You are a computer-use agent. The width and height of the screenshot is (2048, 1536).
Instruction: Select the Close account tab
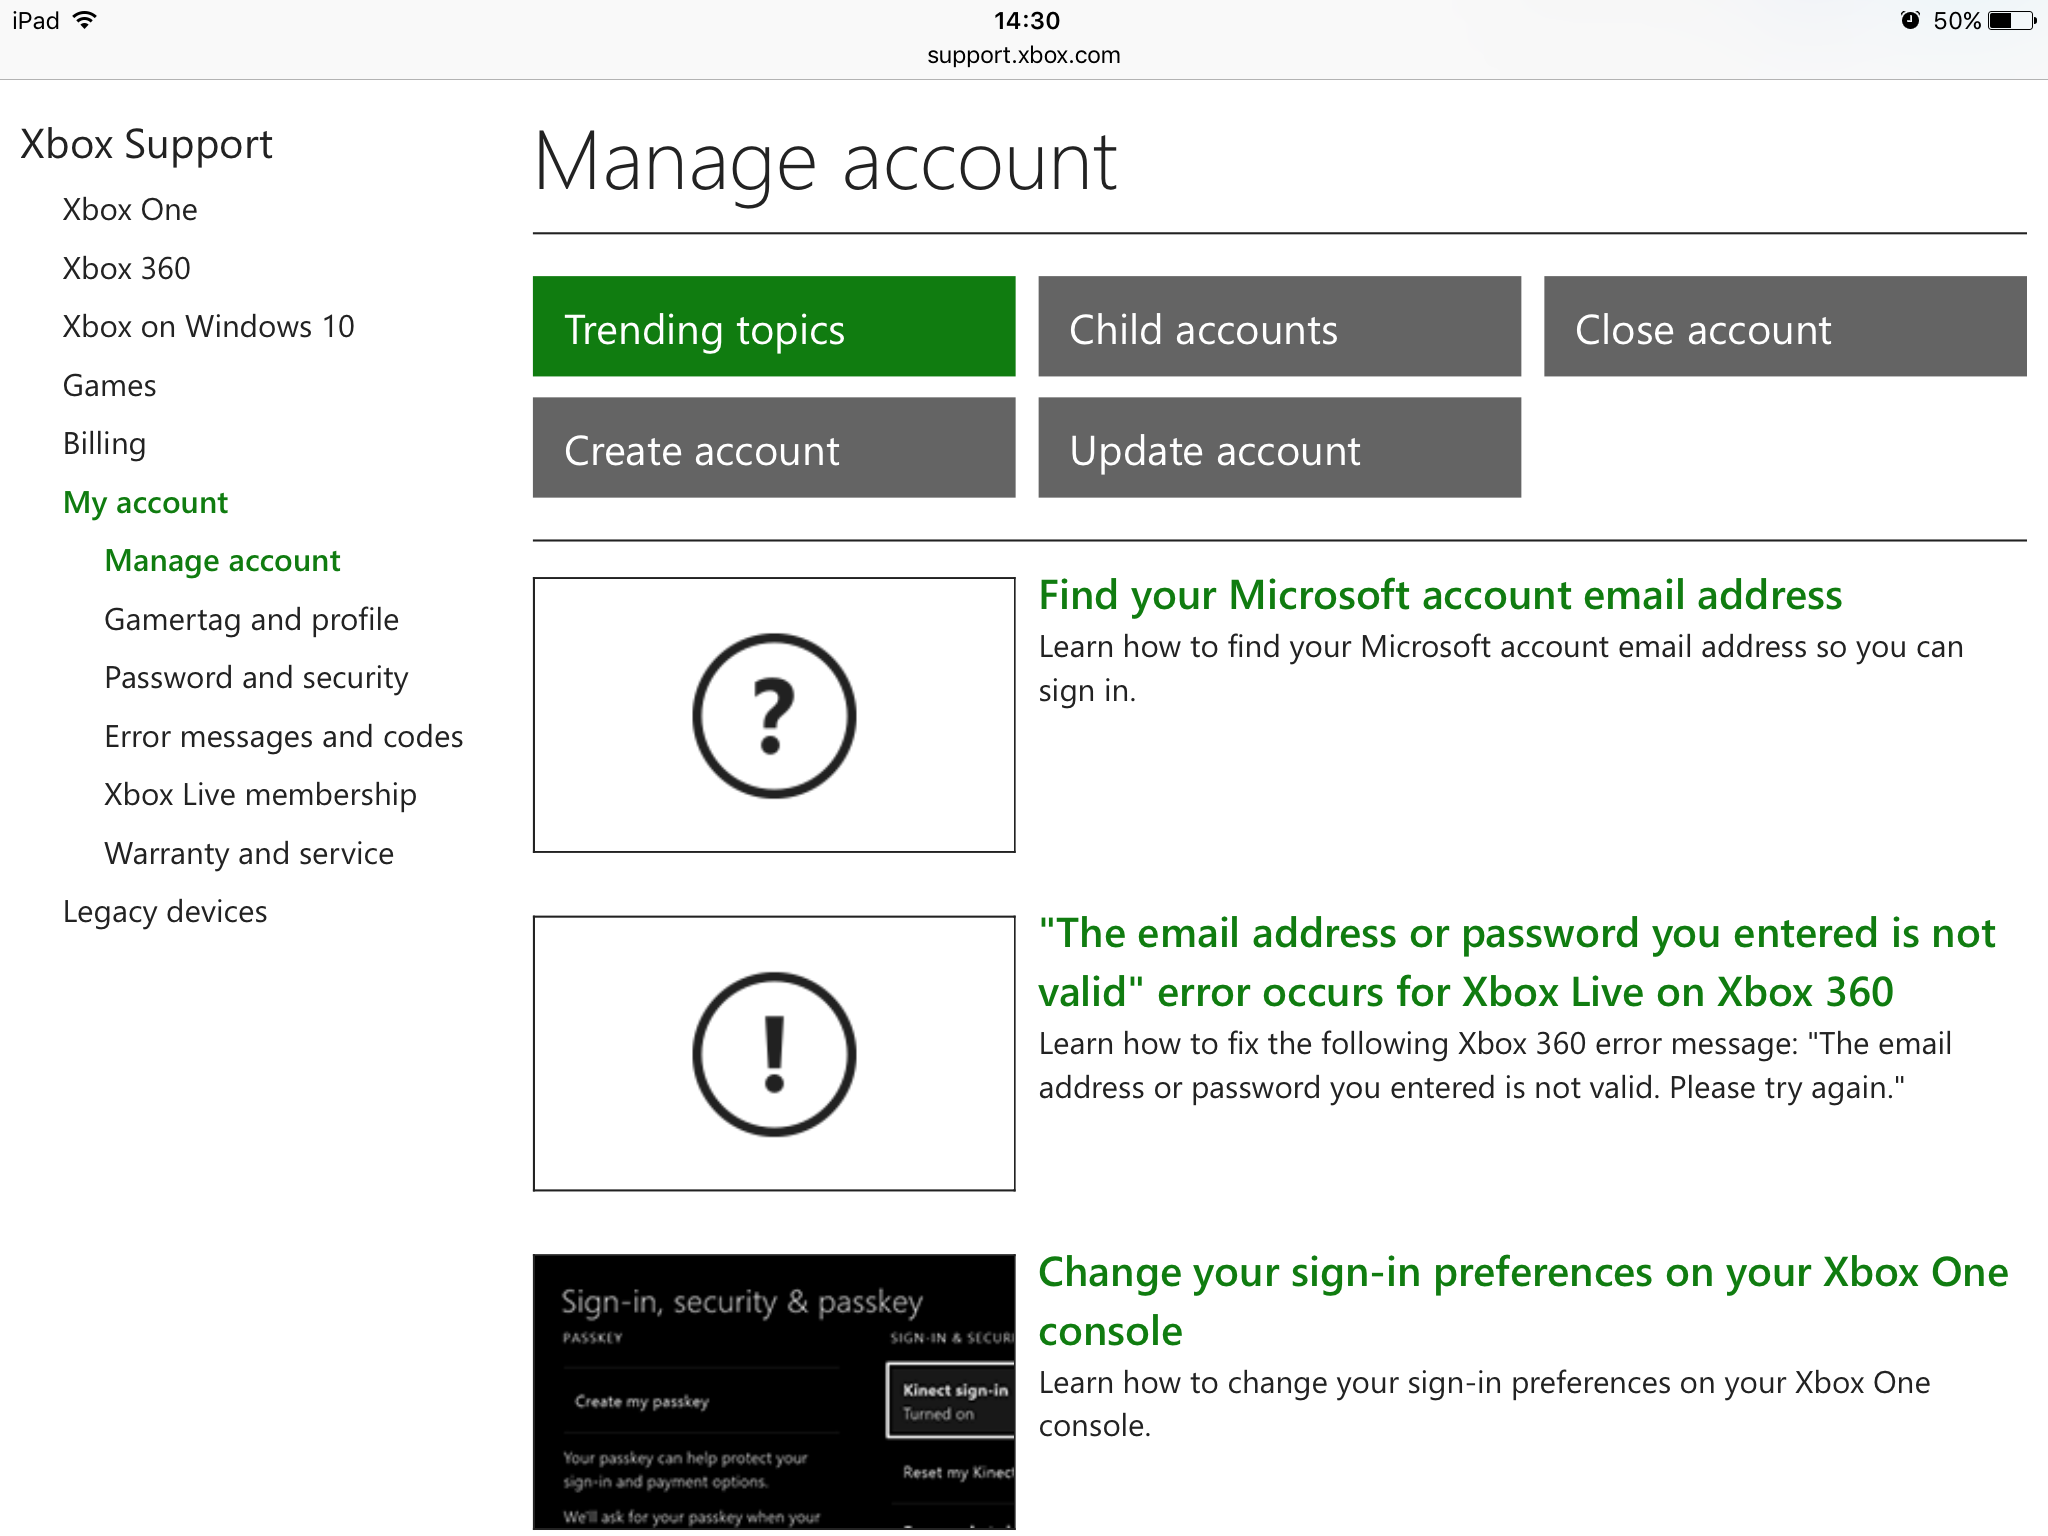click(1785, 326)
